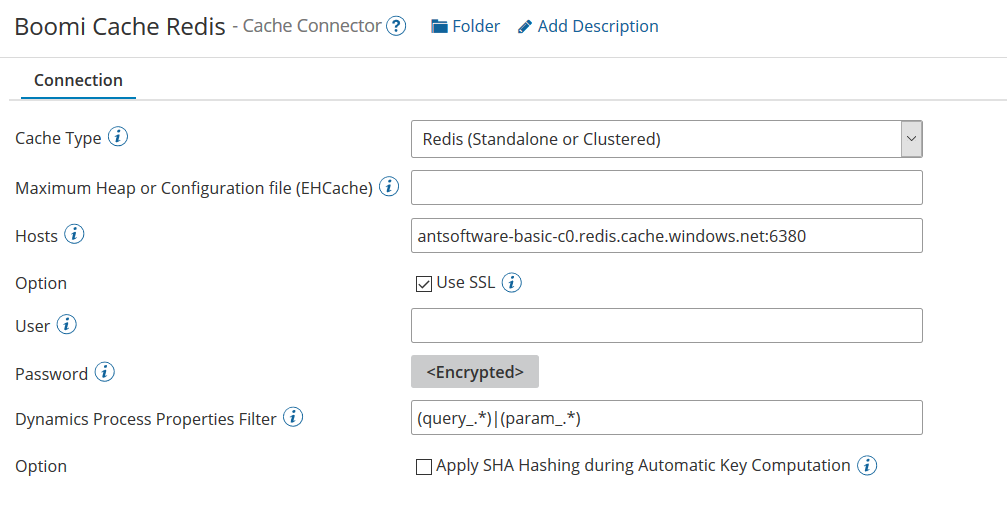Click the Cache Type info icon

(x=117, y=137)
